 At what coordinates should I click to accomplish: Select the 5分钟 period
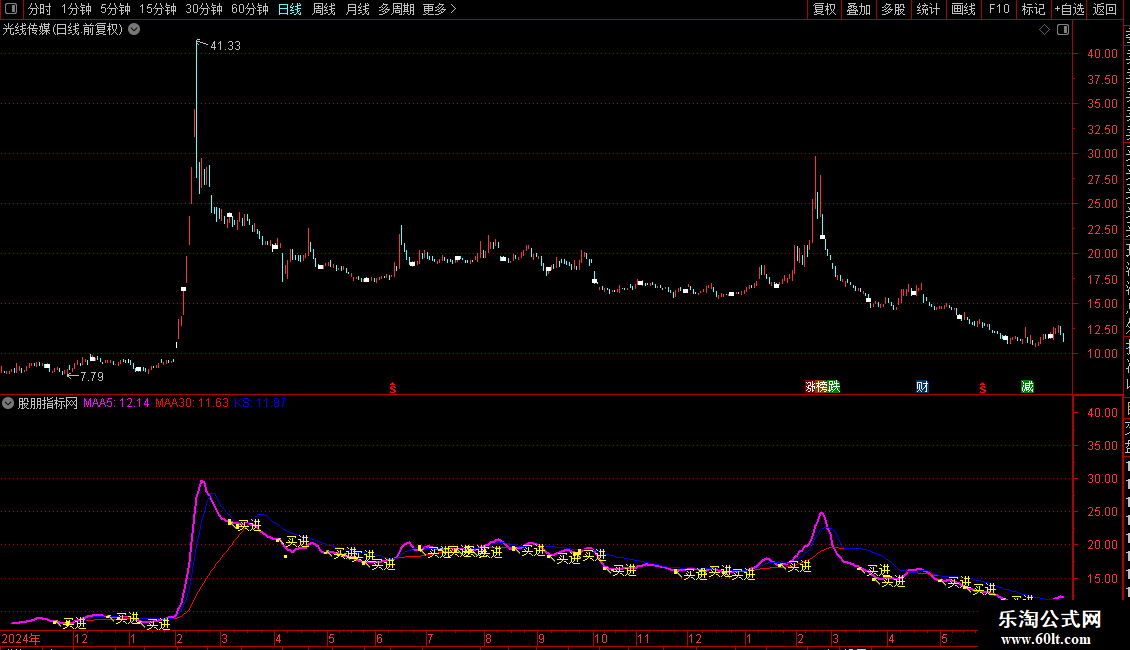pyautogui.click(x=115, y=9)
